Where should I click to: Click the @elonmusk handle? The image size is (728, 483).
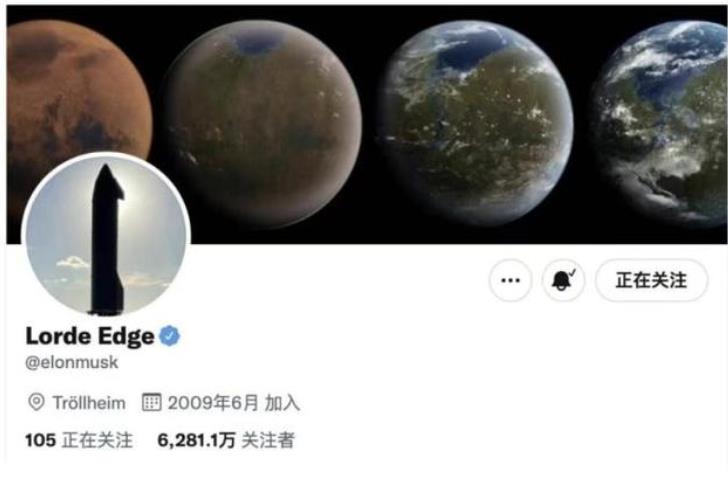click(x=72, y=362)
